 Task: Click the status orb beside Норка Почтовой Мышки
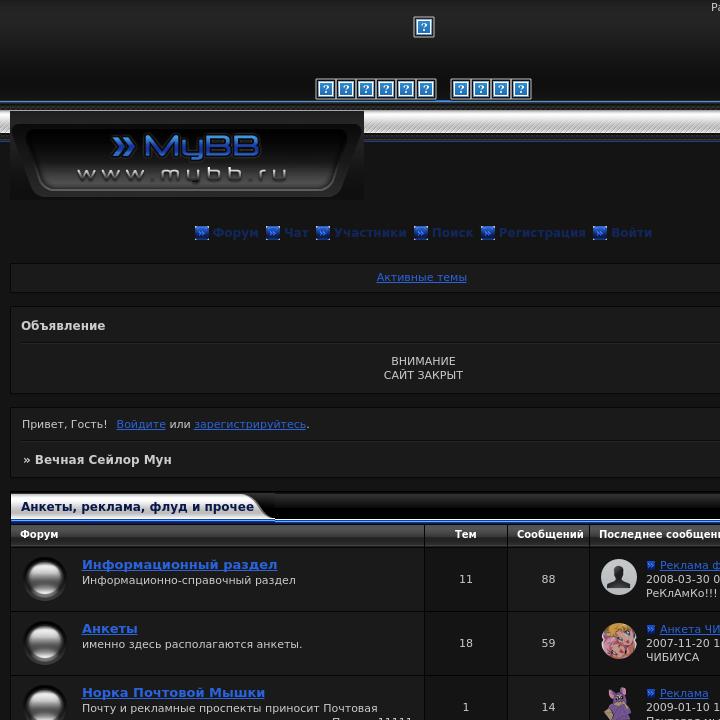pyautogui.click(x=45, y=703)
